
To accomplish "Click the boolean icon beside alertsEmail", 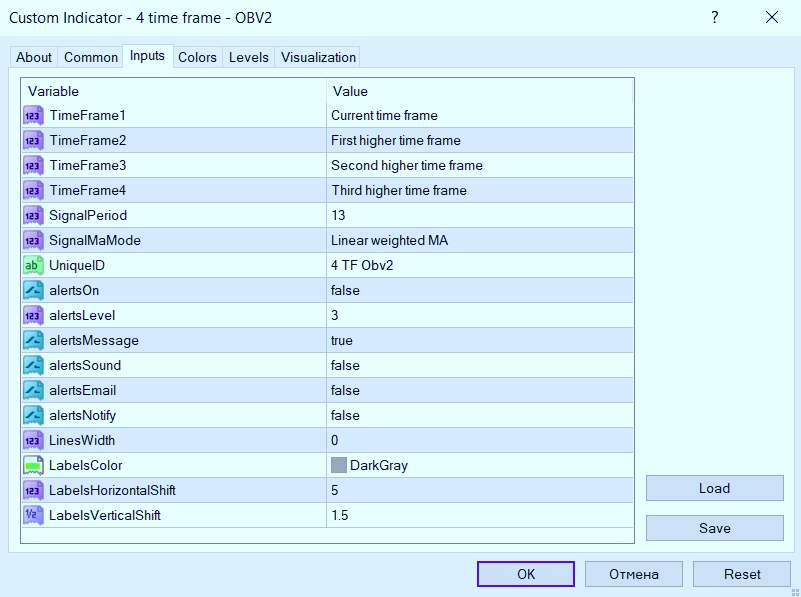I will click(x=33, y=390).
